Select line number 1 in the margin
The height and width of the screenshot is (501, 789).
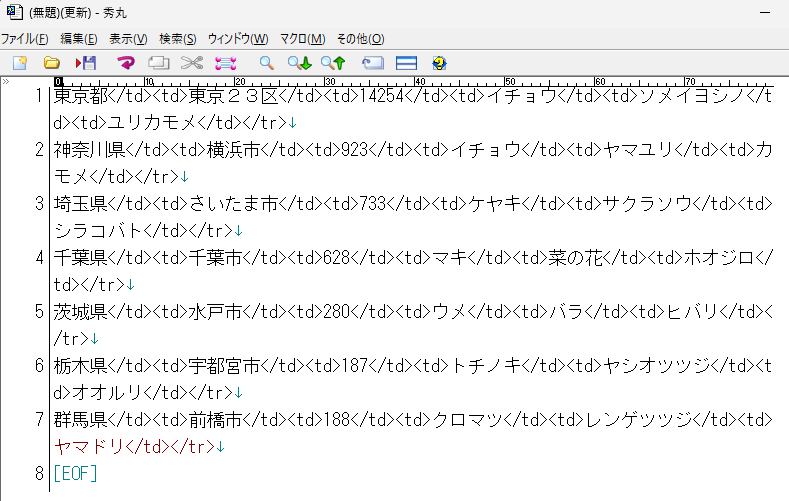39,96
